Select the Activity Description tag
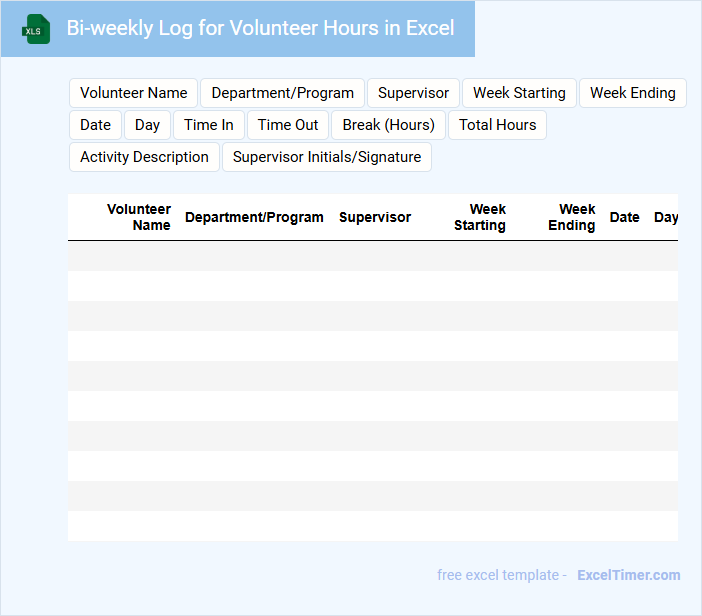 (144, 157)
